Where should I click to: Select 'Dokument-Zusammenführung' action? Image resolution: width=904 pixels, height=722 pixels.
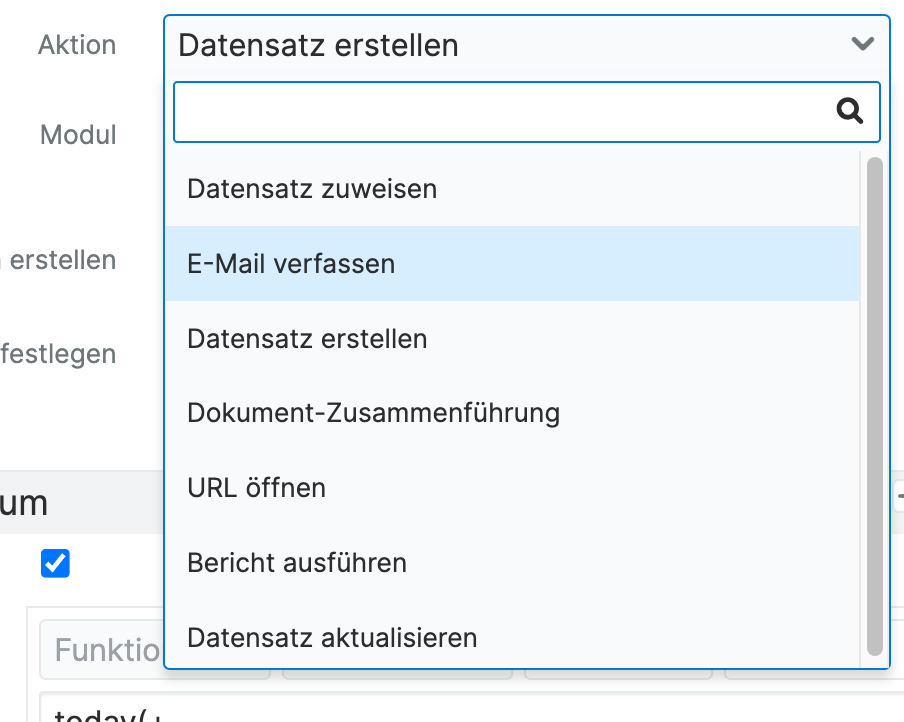(373, 413)
